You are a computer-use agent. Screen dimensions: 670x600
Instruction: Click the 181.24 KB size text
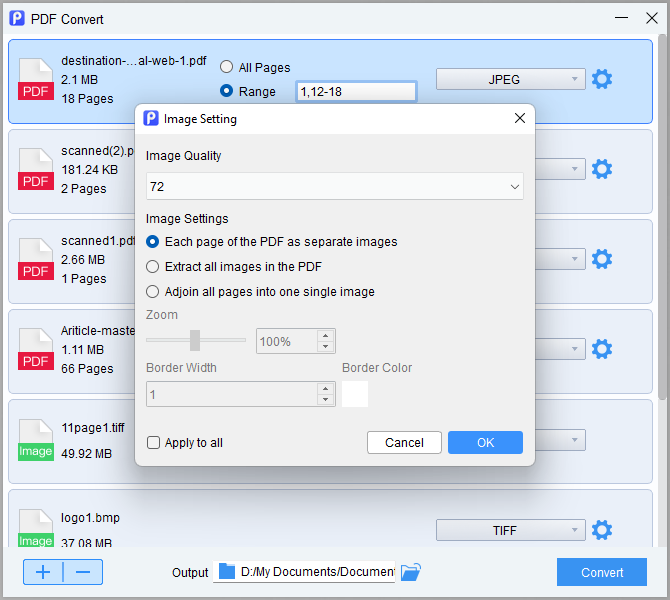89,170
